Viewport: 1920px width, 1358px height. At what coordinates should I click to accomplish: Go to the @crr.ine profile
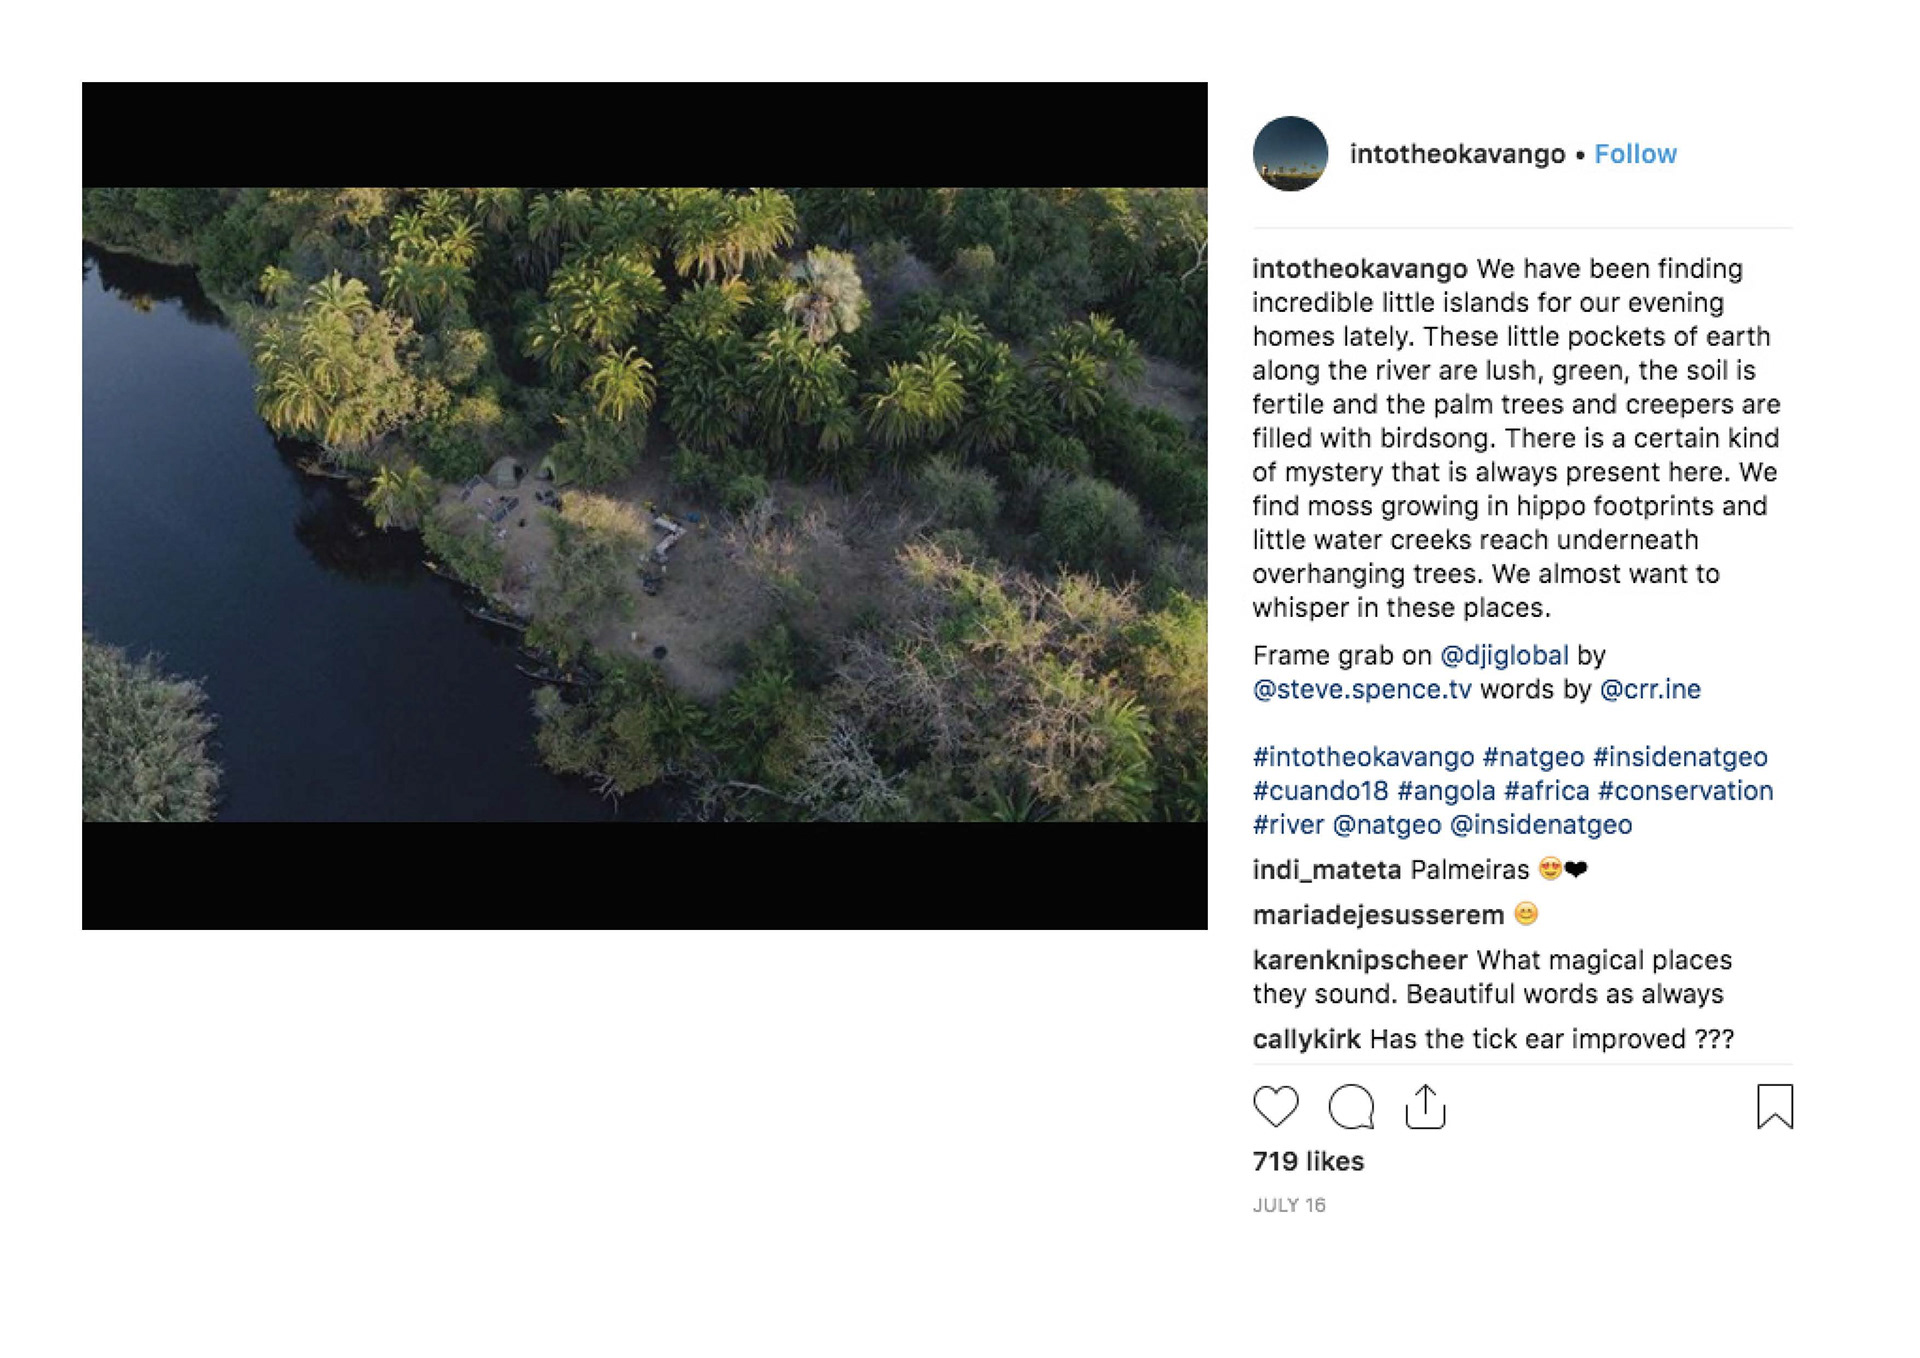(1650, 690)
